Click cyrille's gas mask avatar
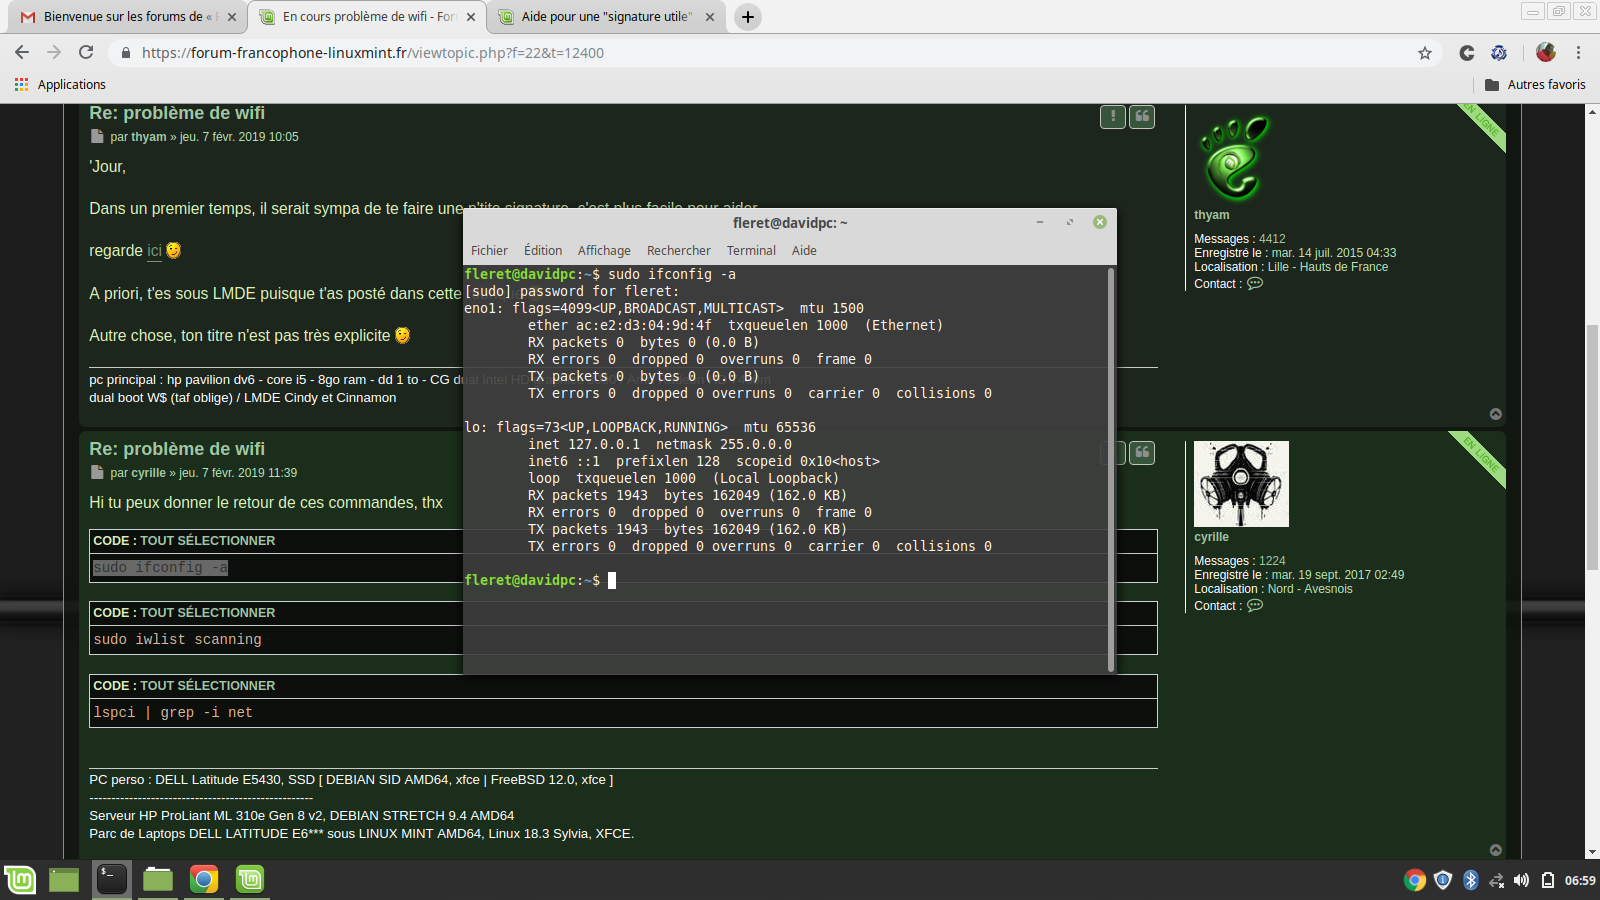The image size is (1600, 900). [x=1241, y=484]
